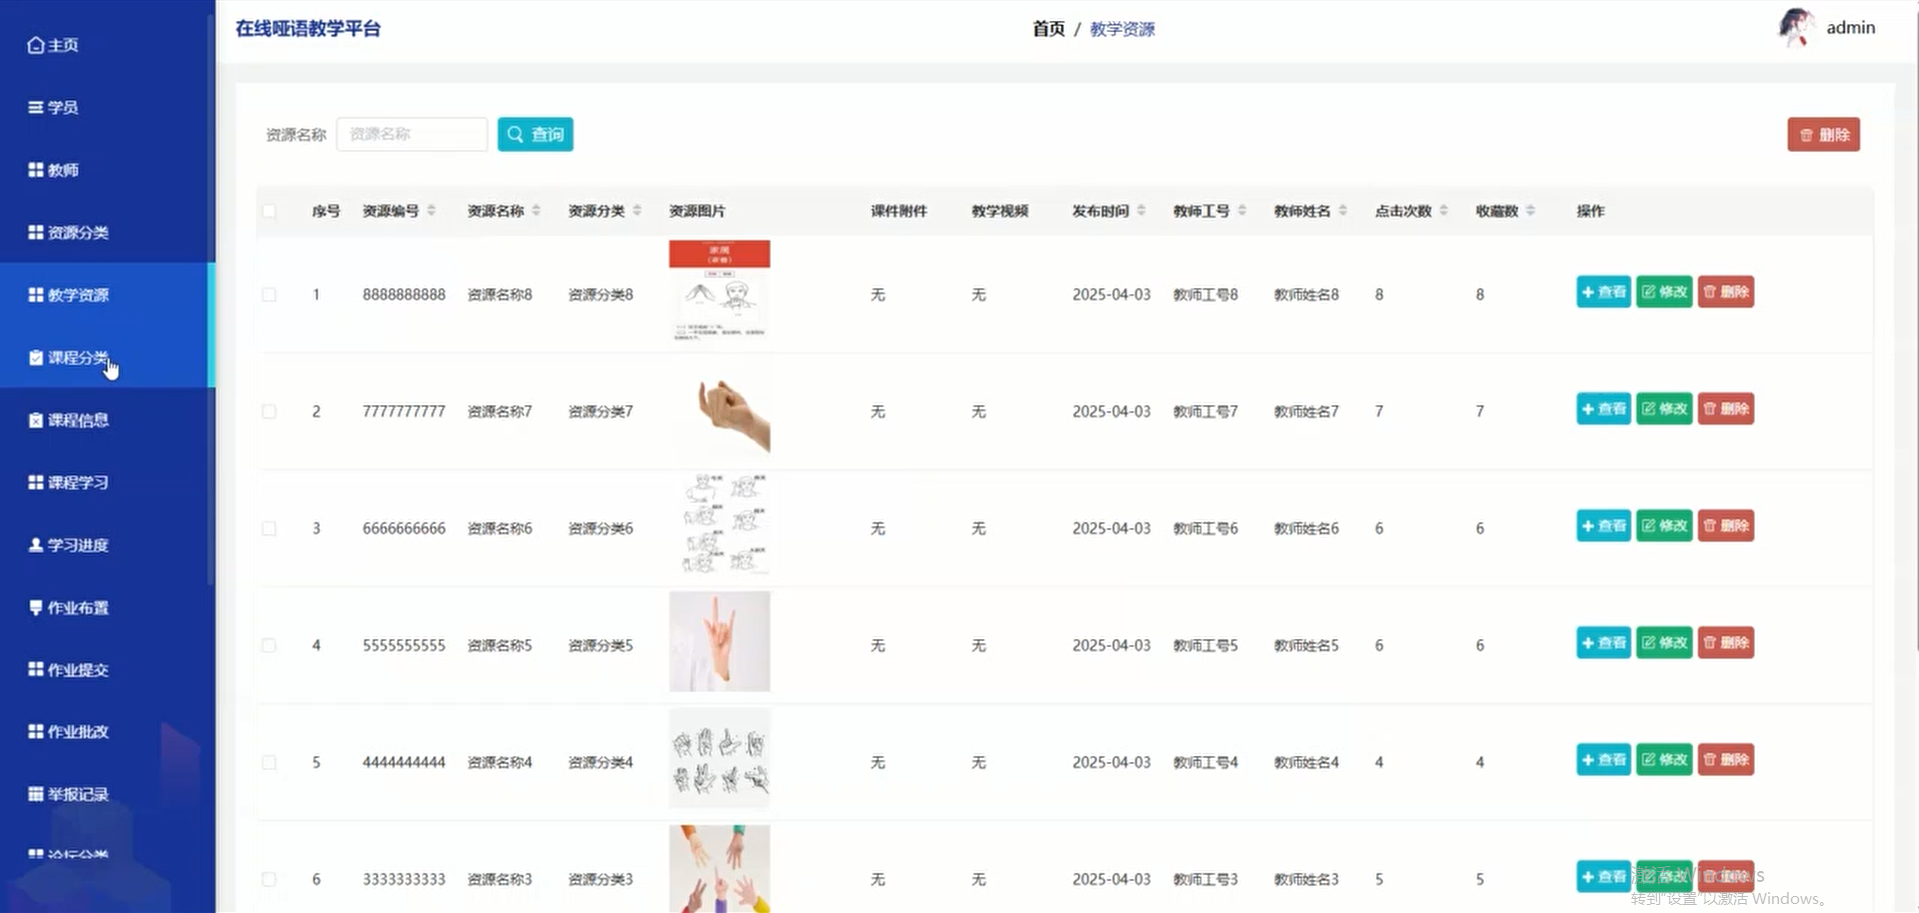
Task: Click the edit pencil icon on row 1 修改
Action: 1647,292
